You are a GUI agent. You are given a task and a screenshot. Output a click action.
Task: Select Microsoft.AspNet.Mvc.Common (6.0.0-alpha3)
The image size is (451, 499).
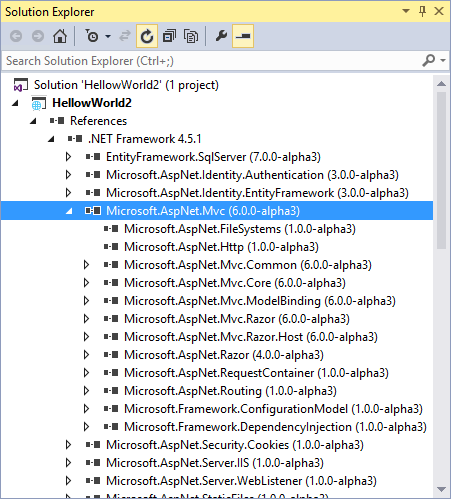pyautogui.click(x=248, y=265)
